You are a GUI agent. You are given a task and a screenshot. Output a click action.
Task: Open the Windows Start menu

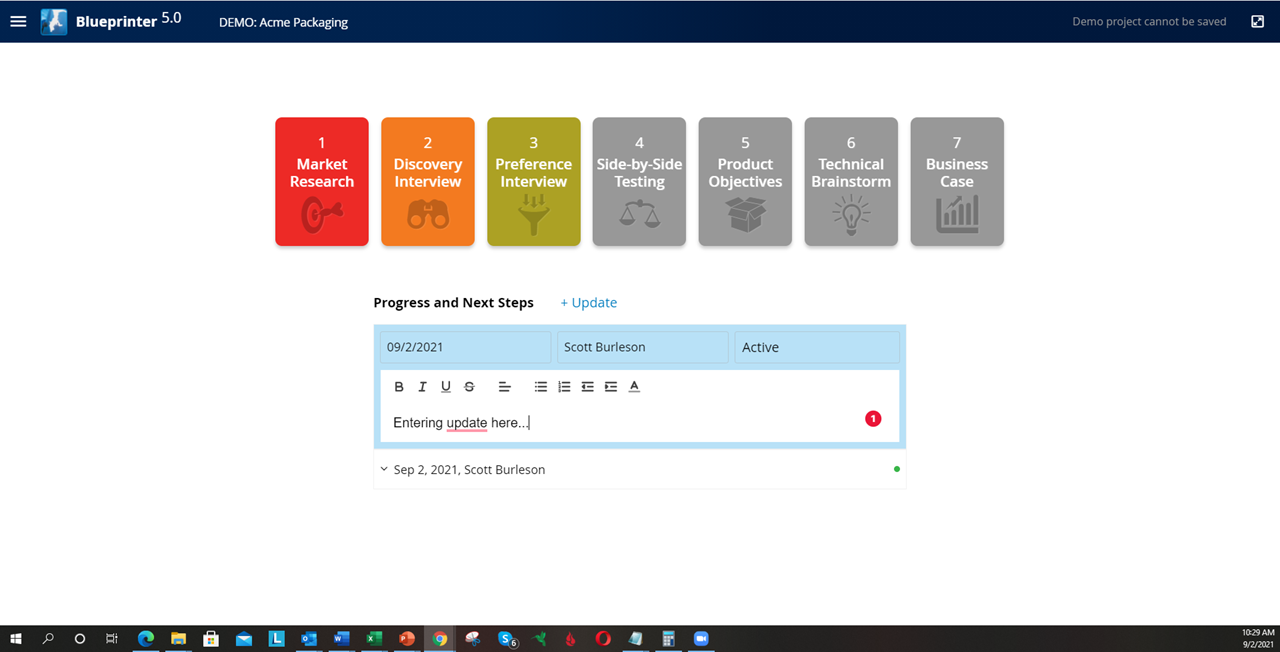coord(15,638)
